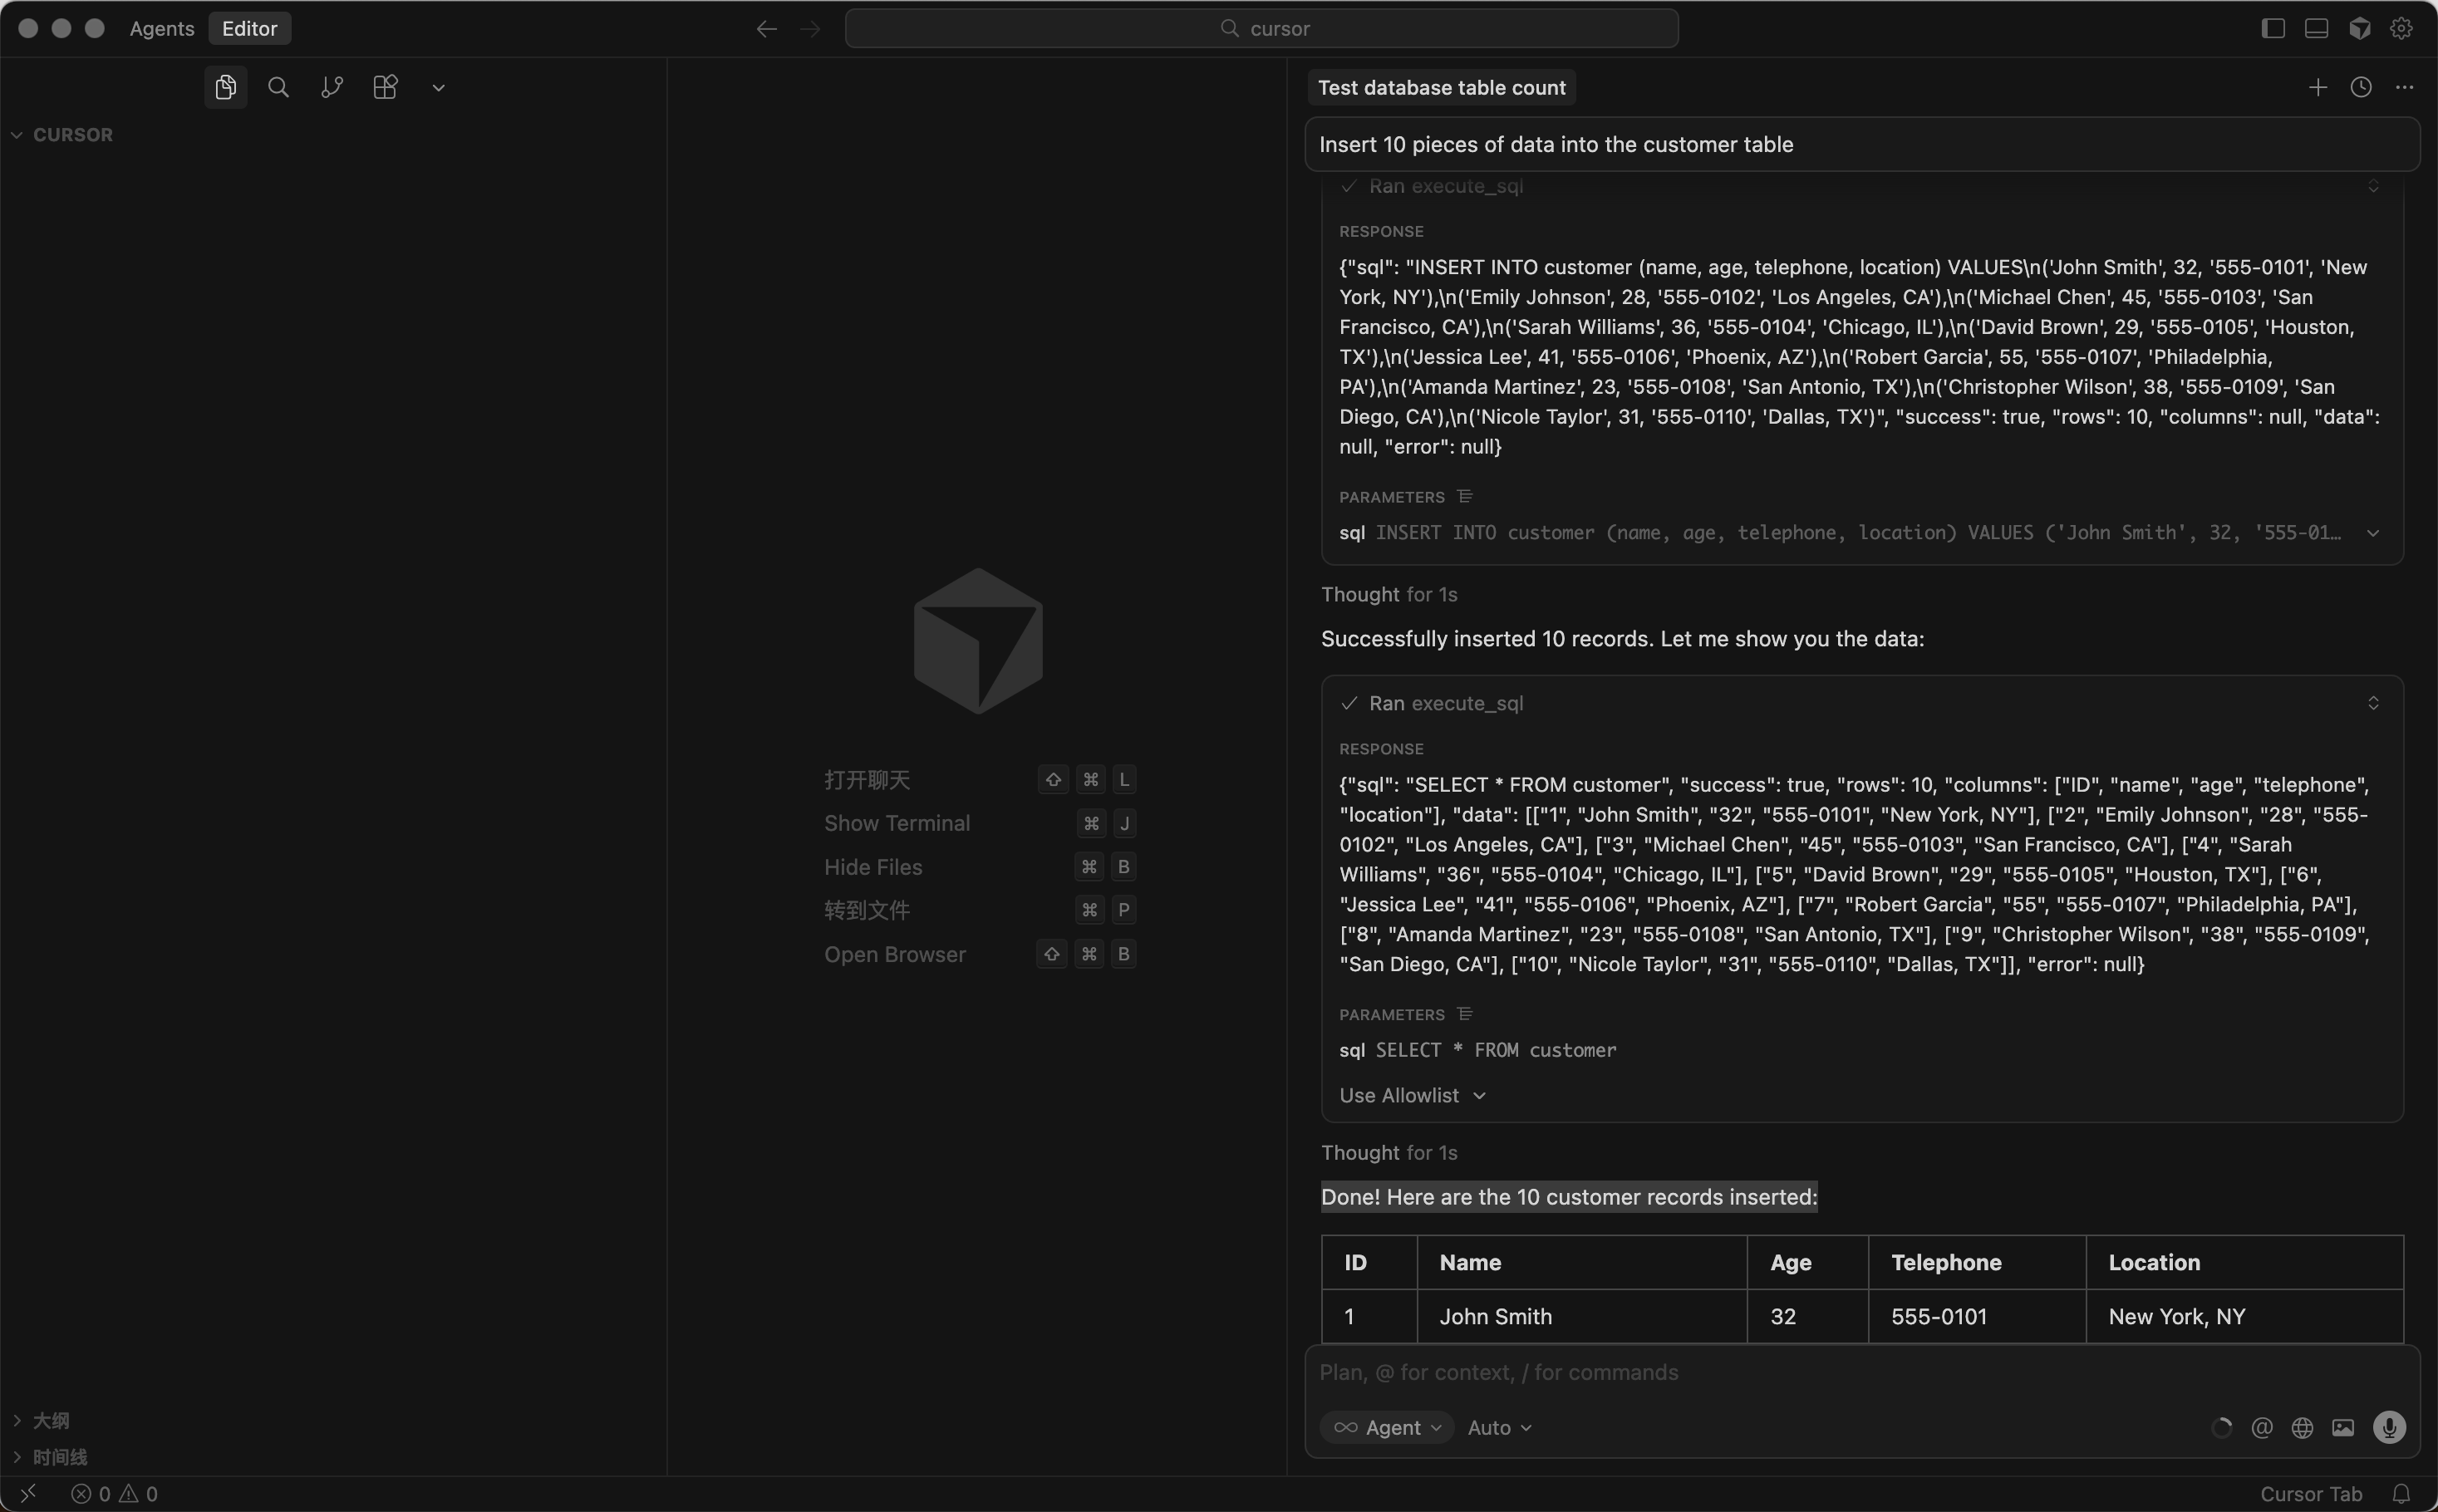Screen dimensions: 2438x1512
Task: Click the @ mention context icon
Action: click(2261, 1427)
